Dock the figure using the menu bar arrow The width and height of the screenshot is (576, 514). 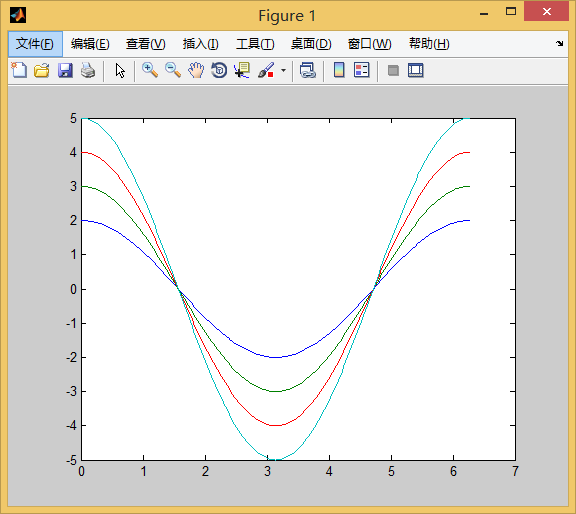pos(559,43)
